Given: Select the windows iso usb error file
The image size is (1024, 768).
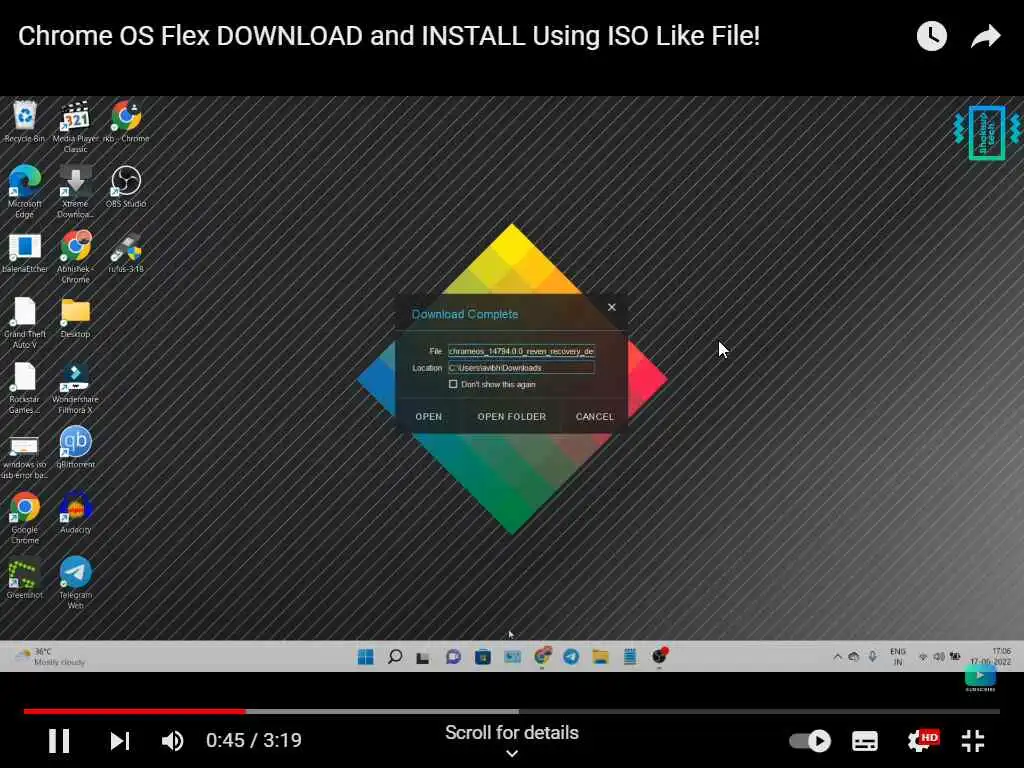Looking at the screenshot, I should pos(25,457).
